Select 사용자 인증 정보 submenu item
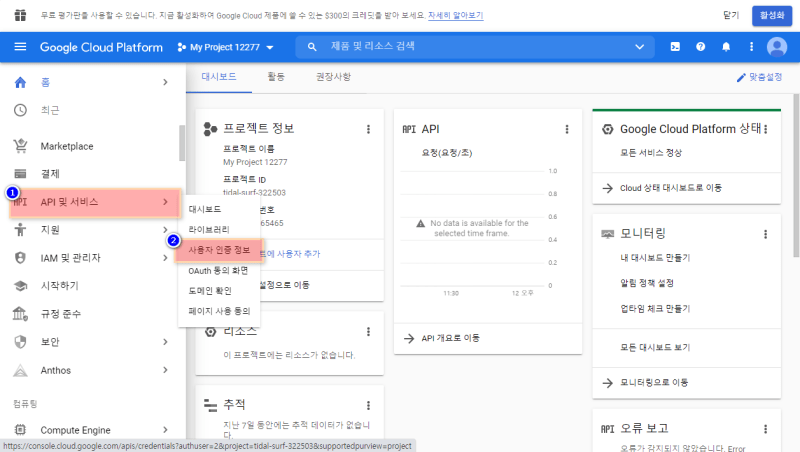The width and height of the screenshot is (800, 452). pos(219,250)
